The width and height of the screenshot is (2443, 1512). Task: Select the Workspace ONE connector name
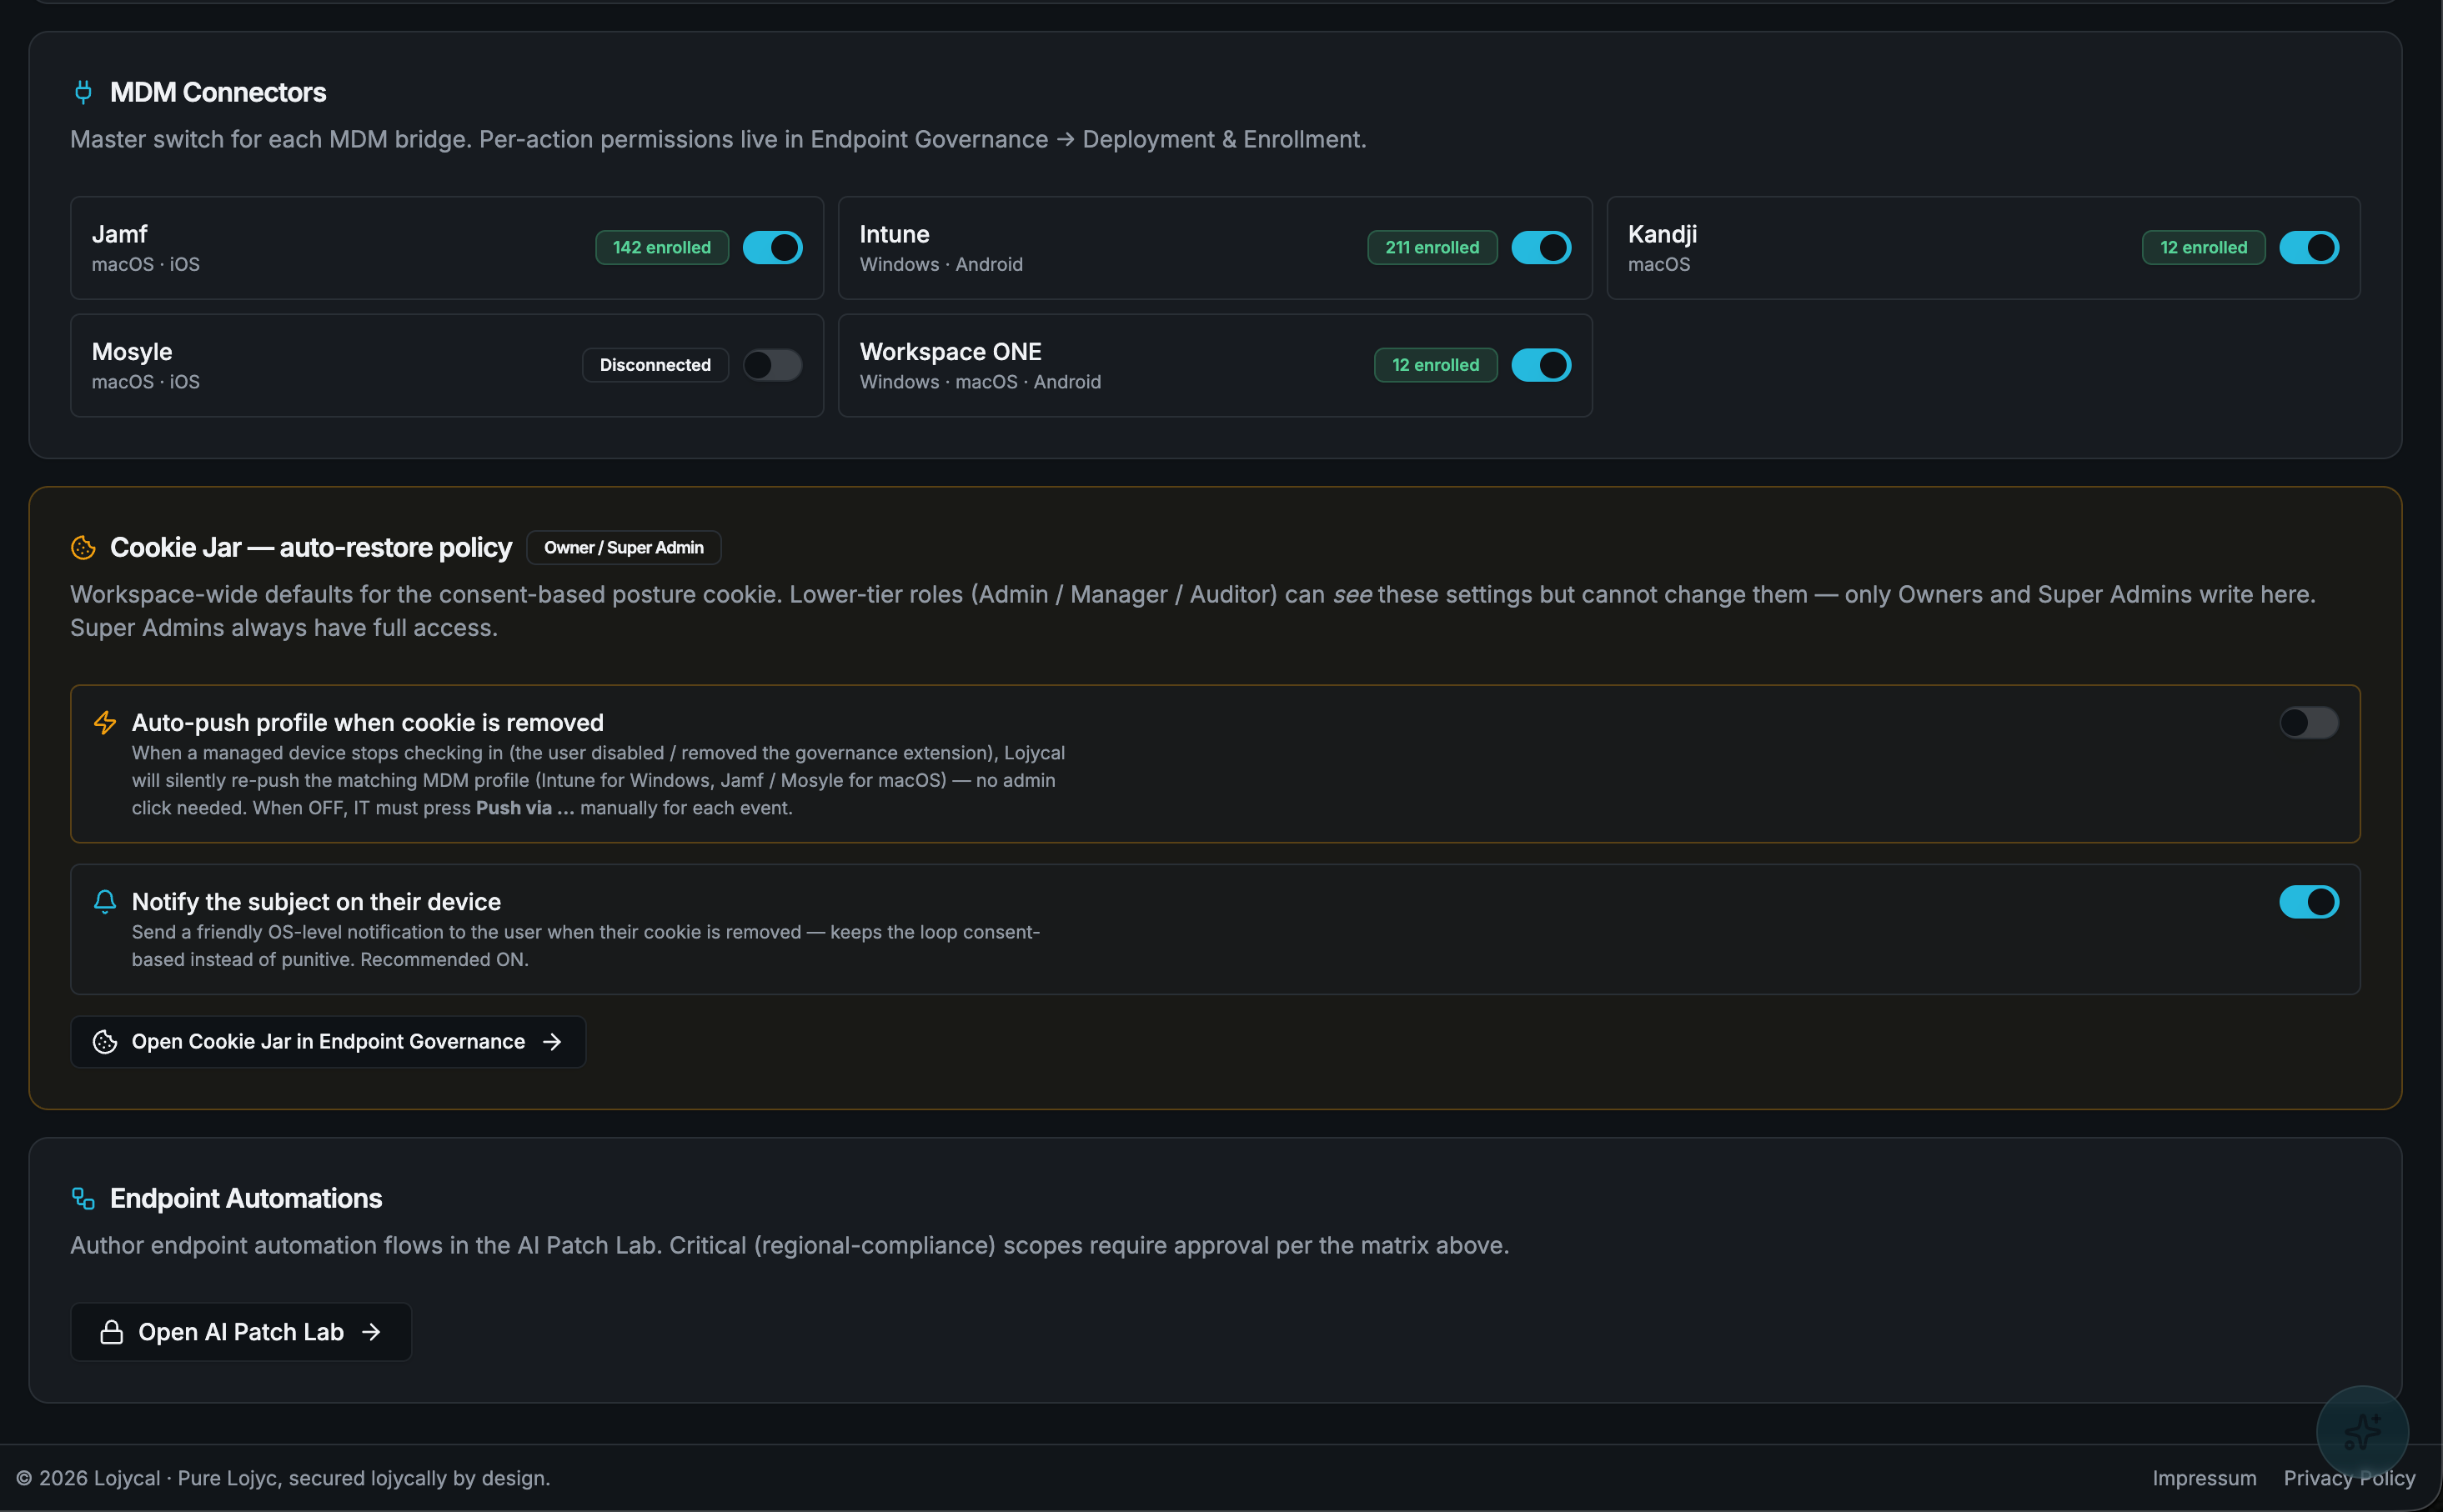pos(951,352)
